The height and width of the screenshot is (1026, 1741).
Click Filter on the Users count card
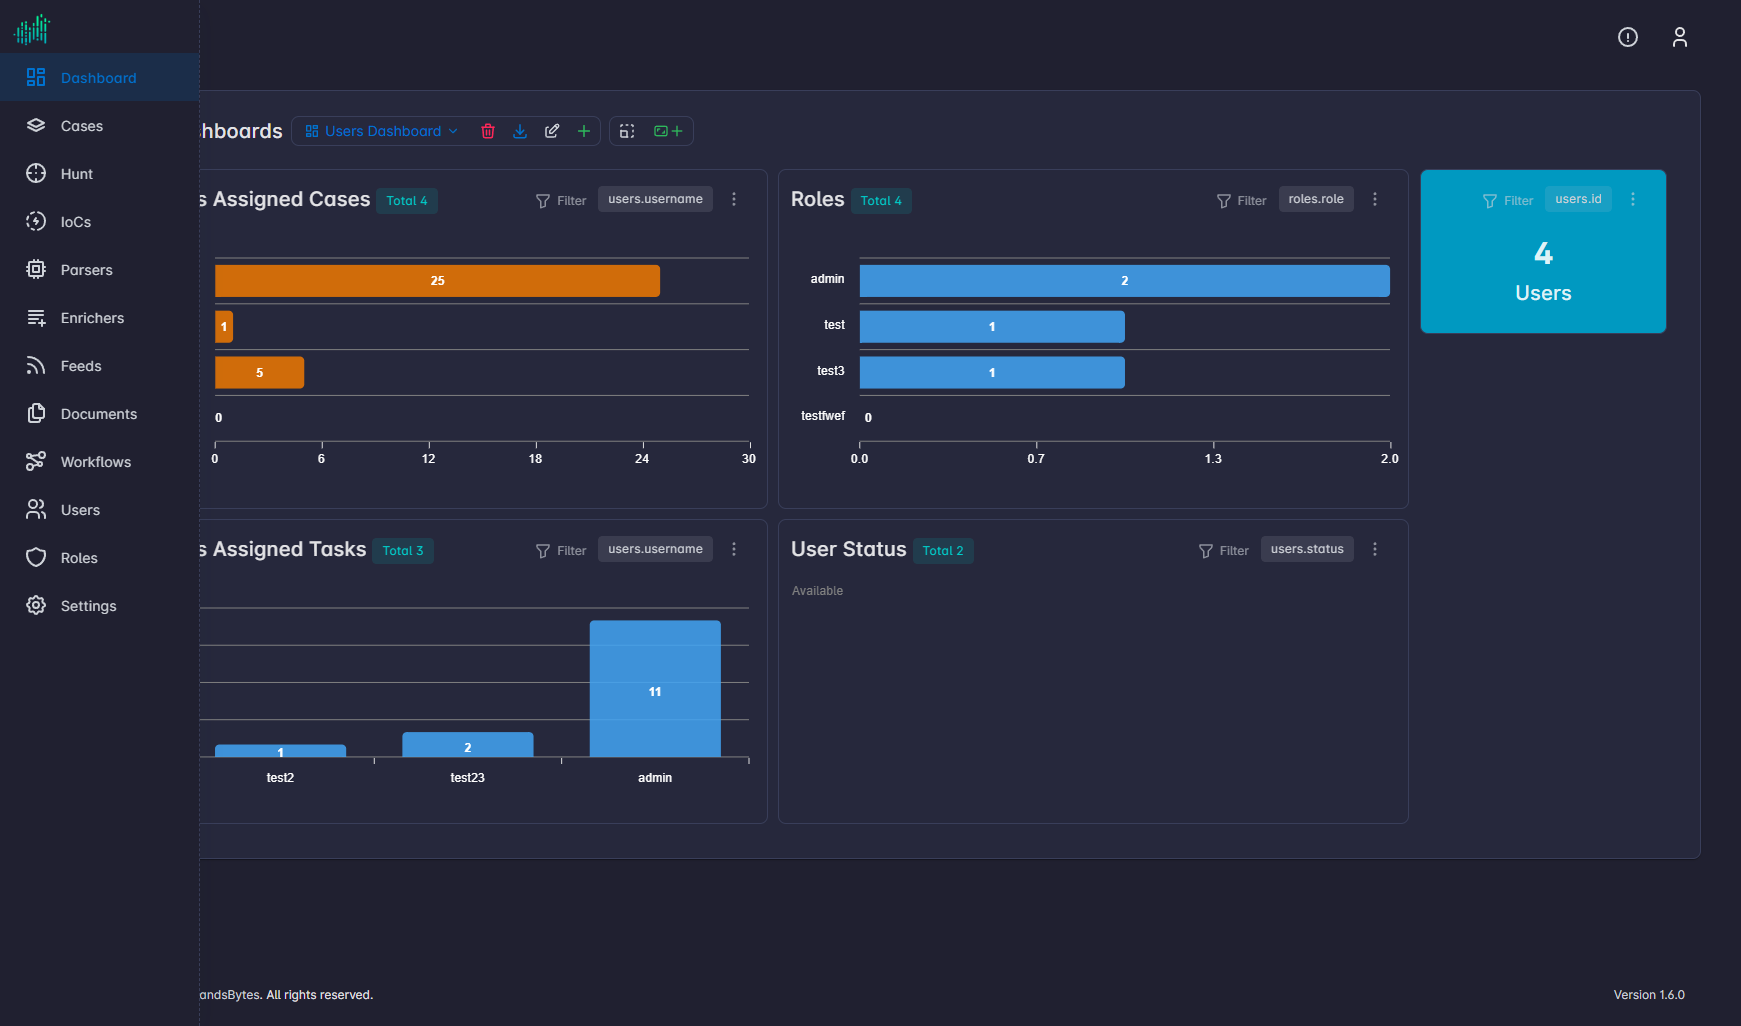point(1508,200)
